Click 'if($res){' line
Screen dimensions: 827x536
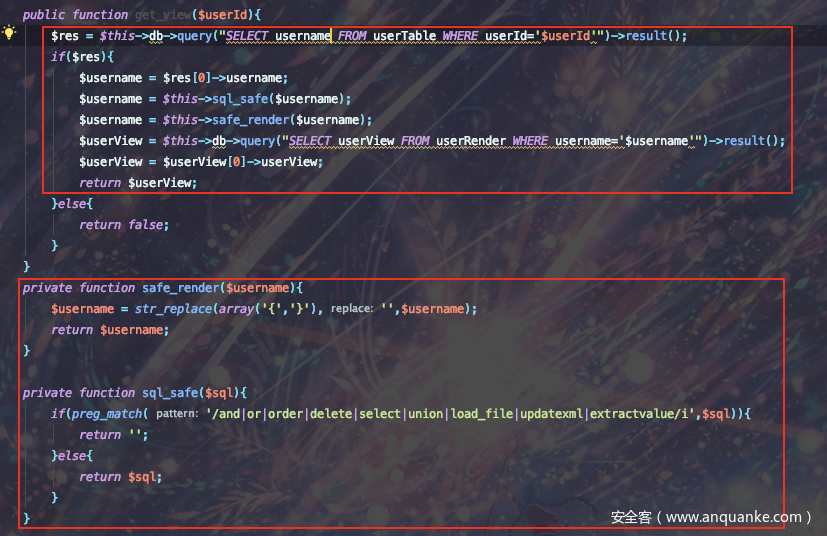82,56
